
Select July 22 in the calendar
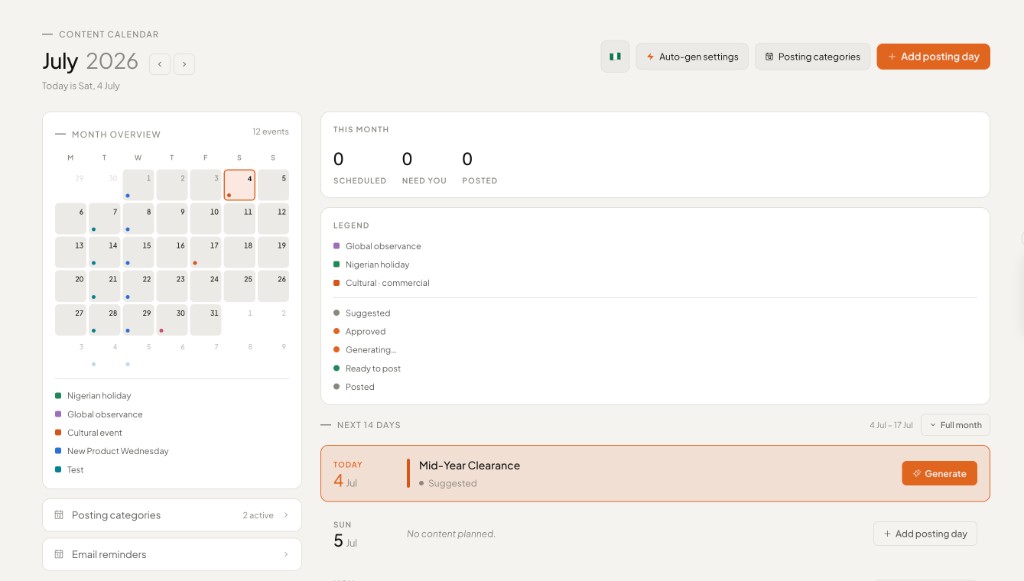click(x=138, y=286)
